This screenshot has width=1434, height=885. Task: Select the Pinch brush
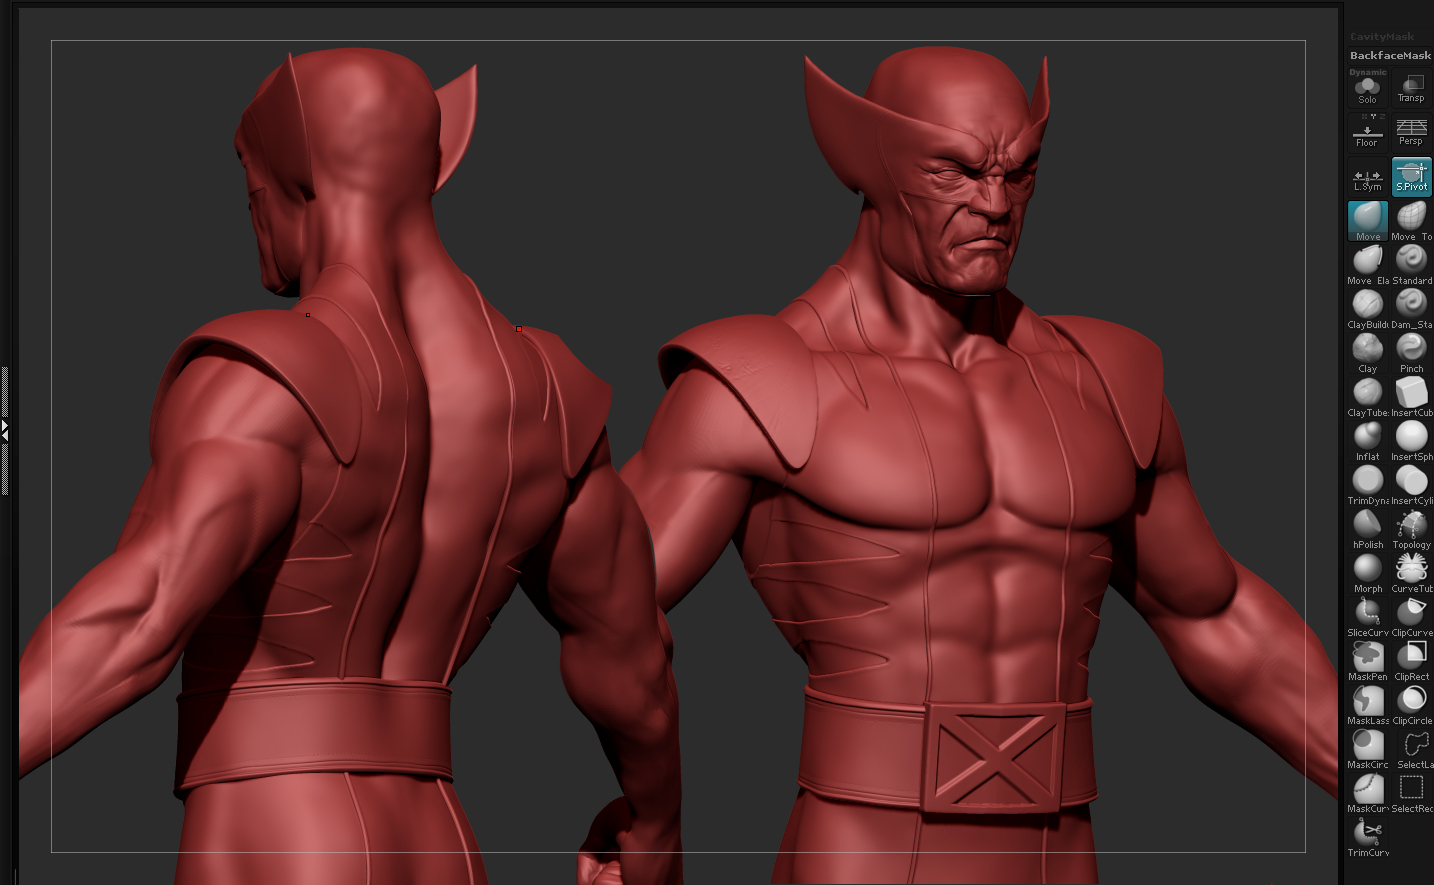tap(1411, 353)
